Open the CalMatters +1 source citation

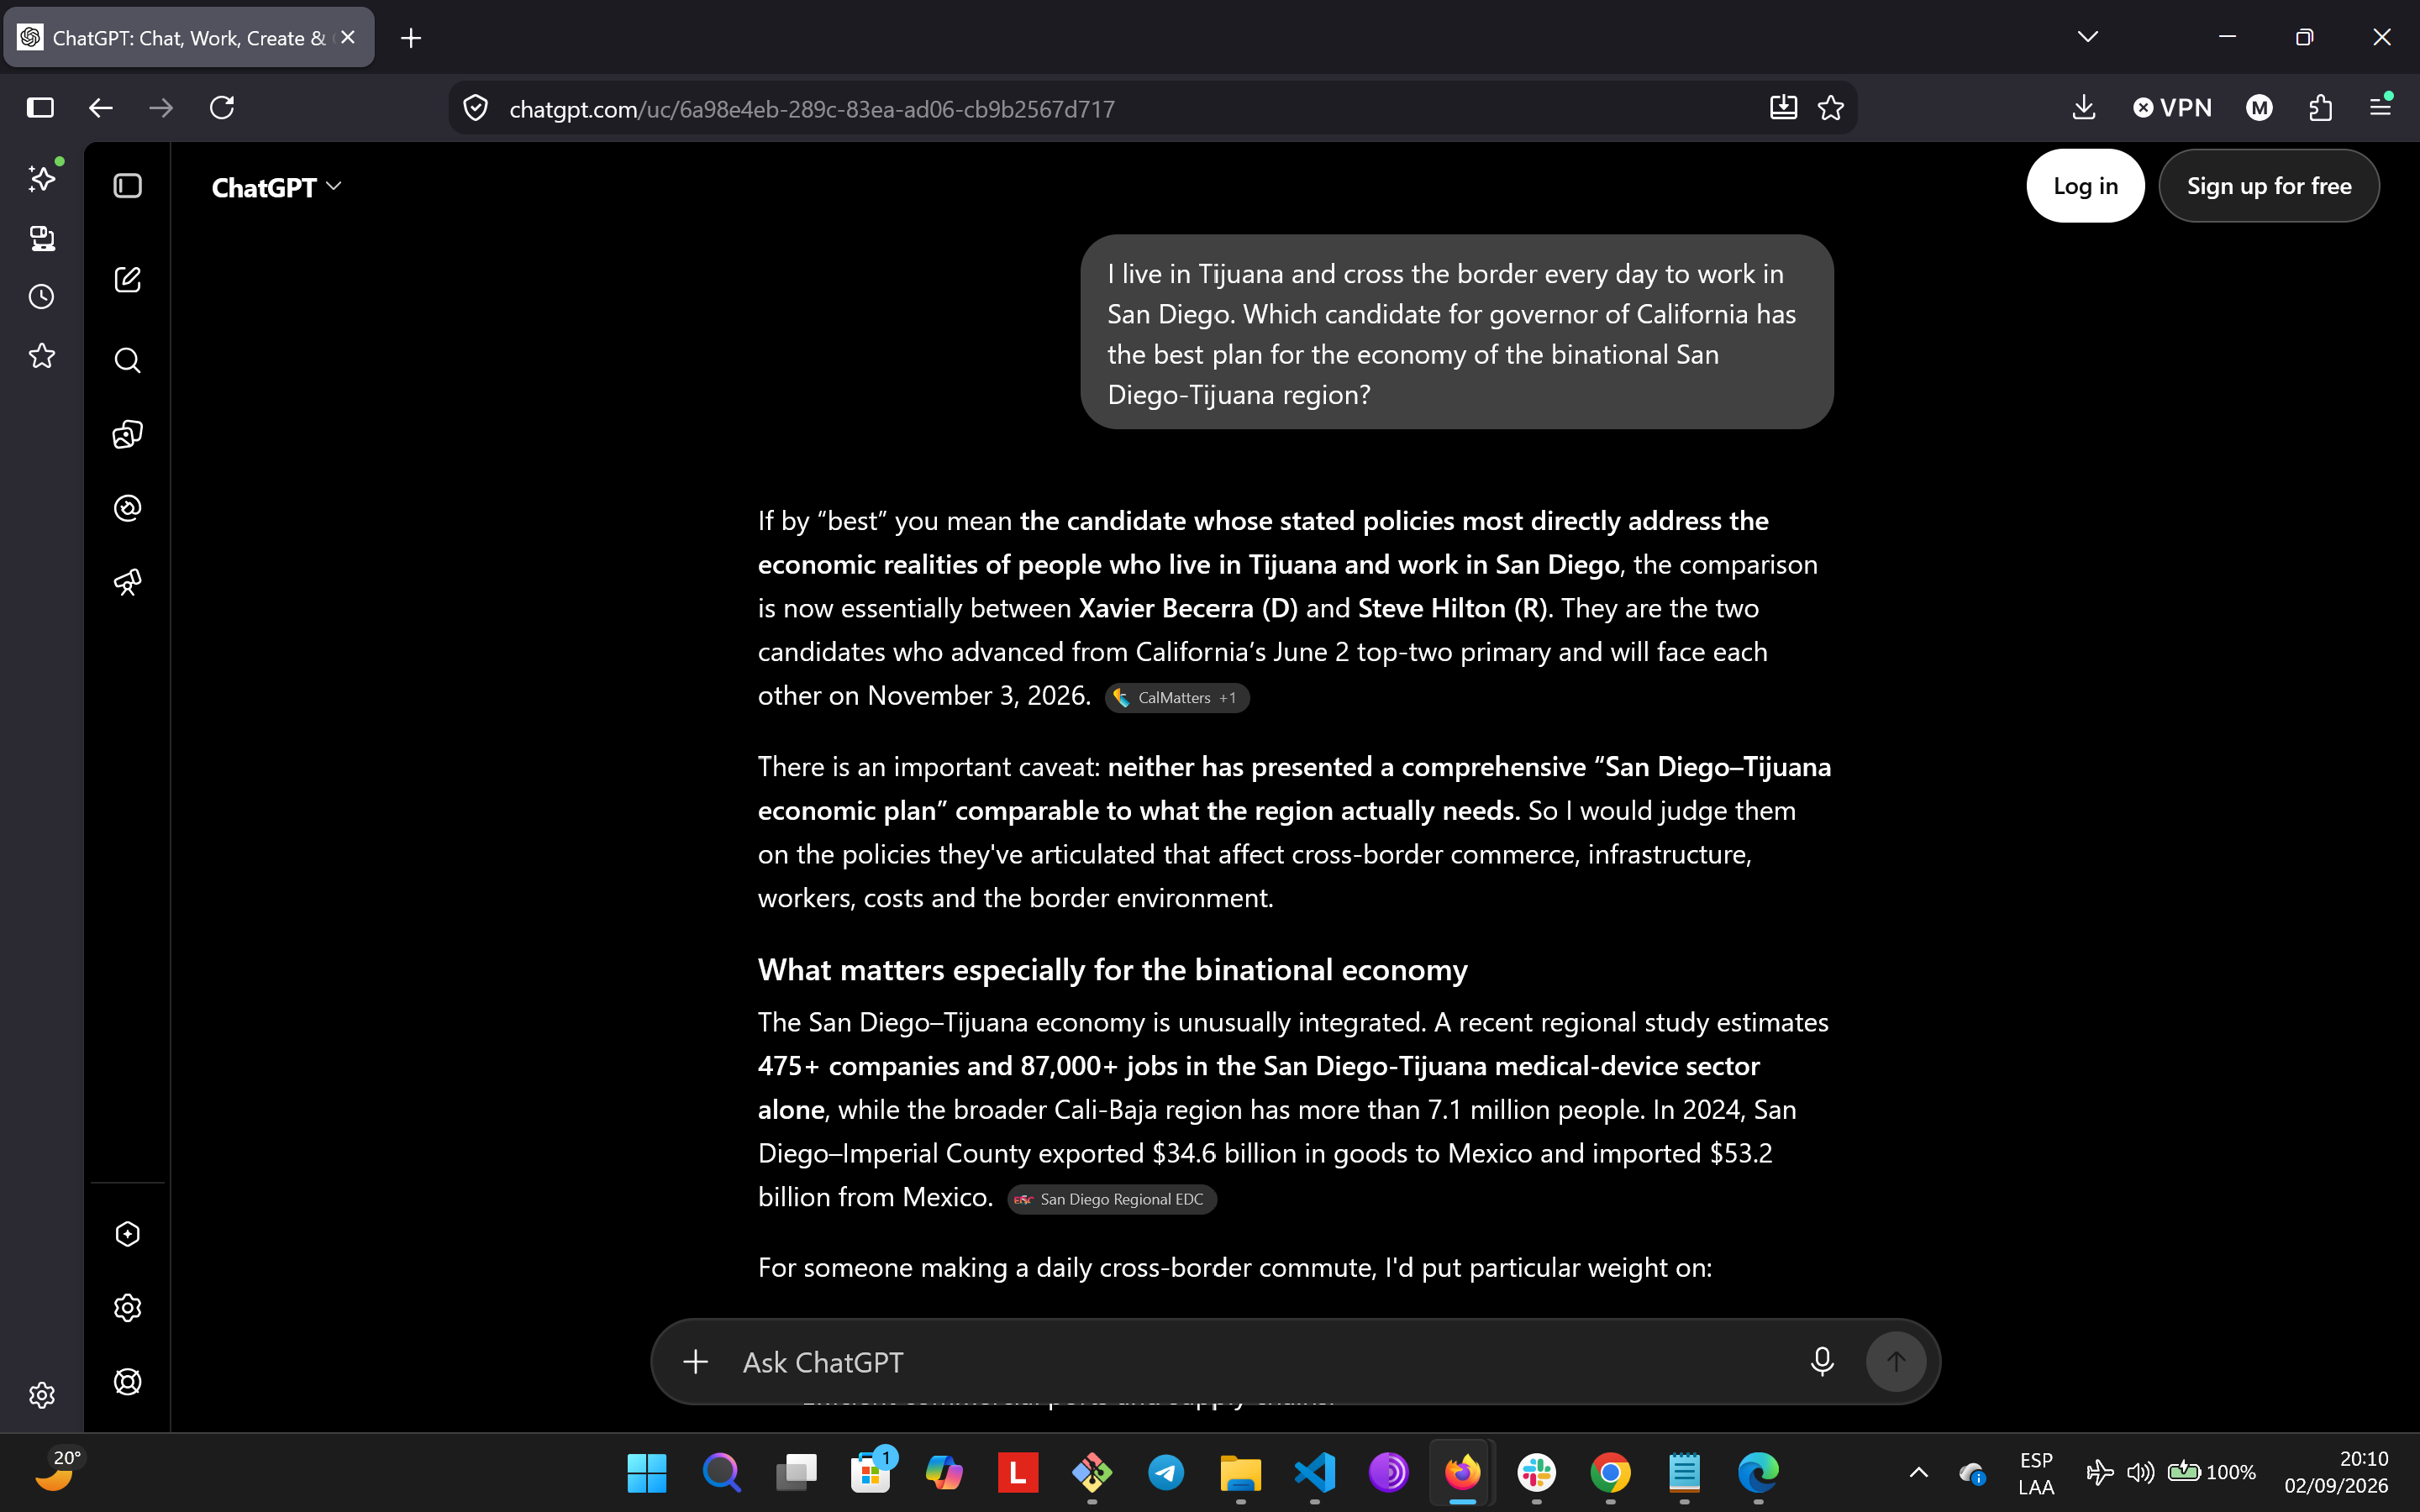pos(1177,698)
